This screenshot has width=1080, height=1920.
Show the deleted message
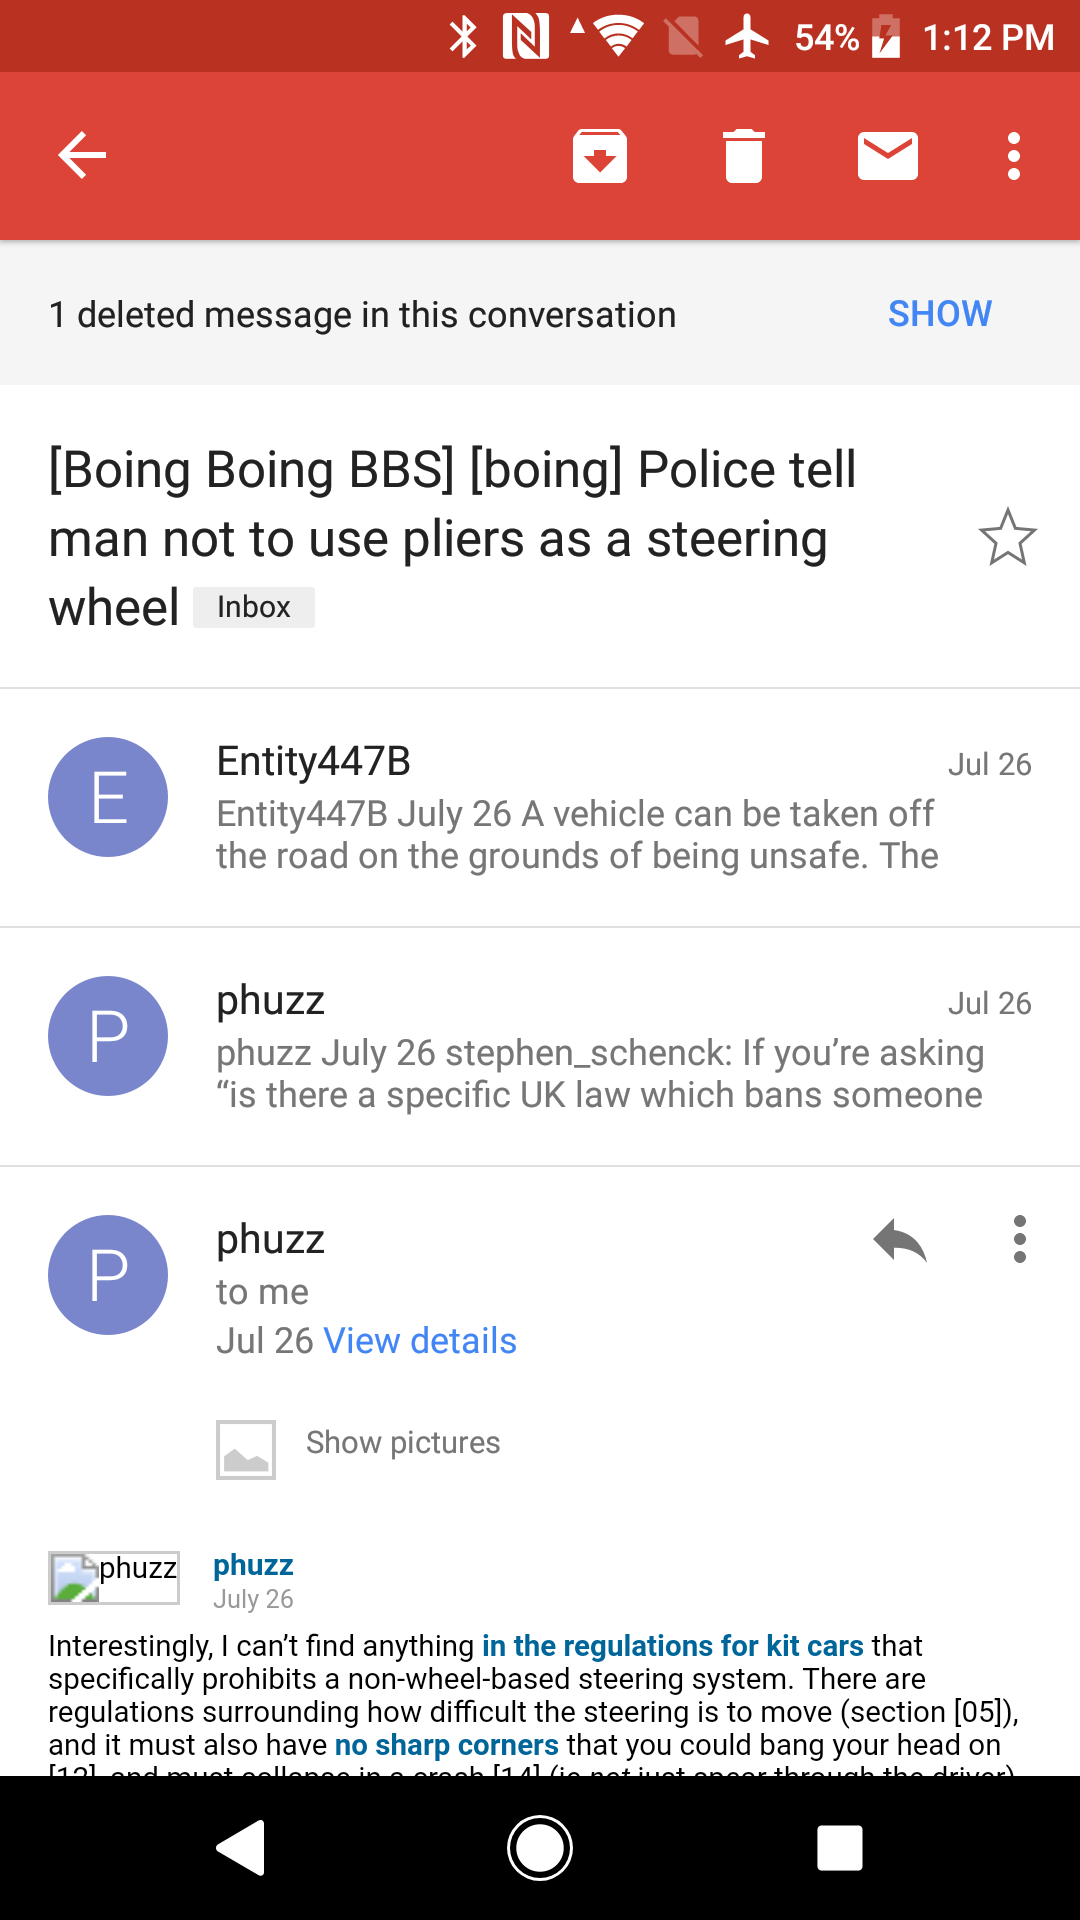[x=939, y=314]
